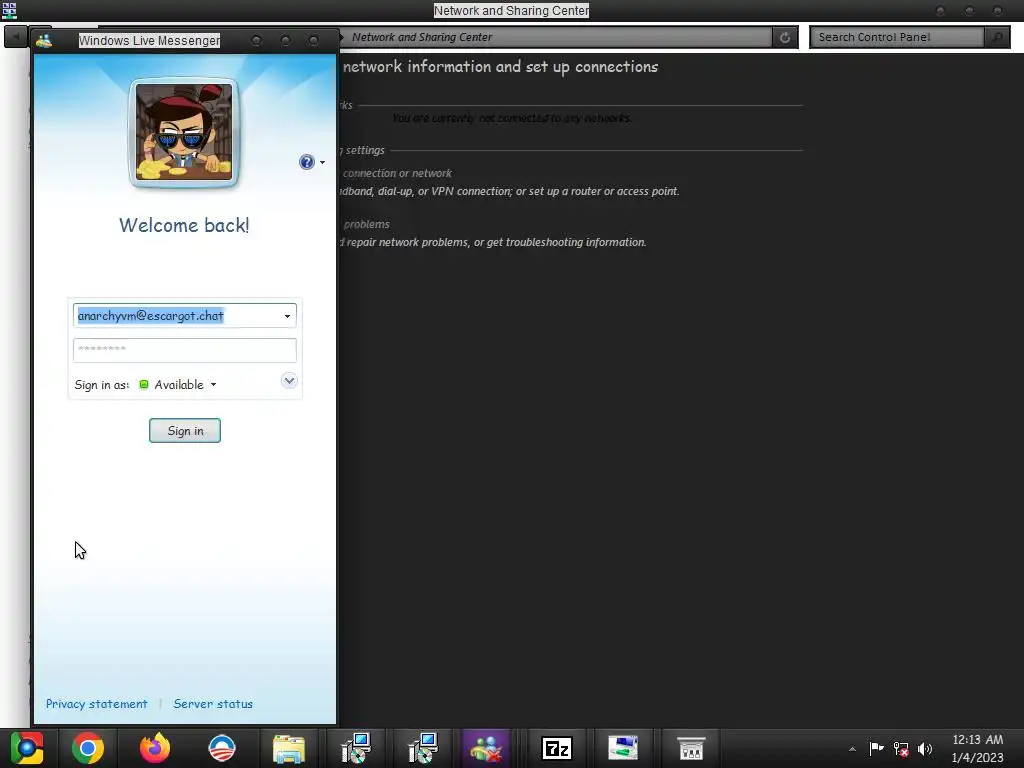Open 7-Zip from taskbar

click(557, 748)
